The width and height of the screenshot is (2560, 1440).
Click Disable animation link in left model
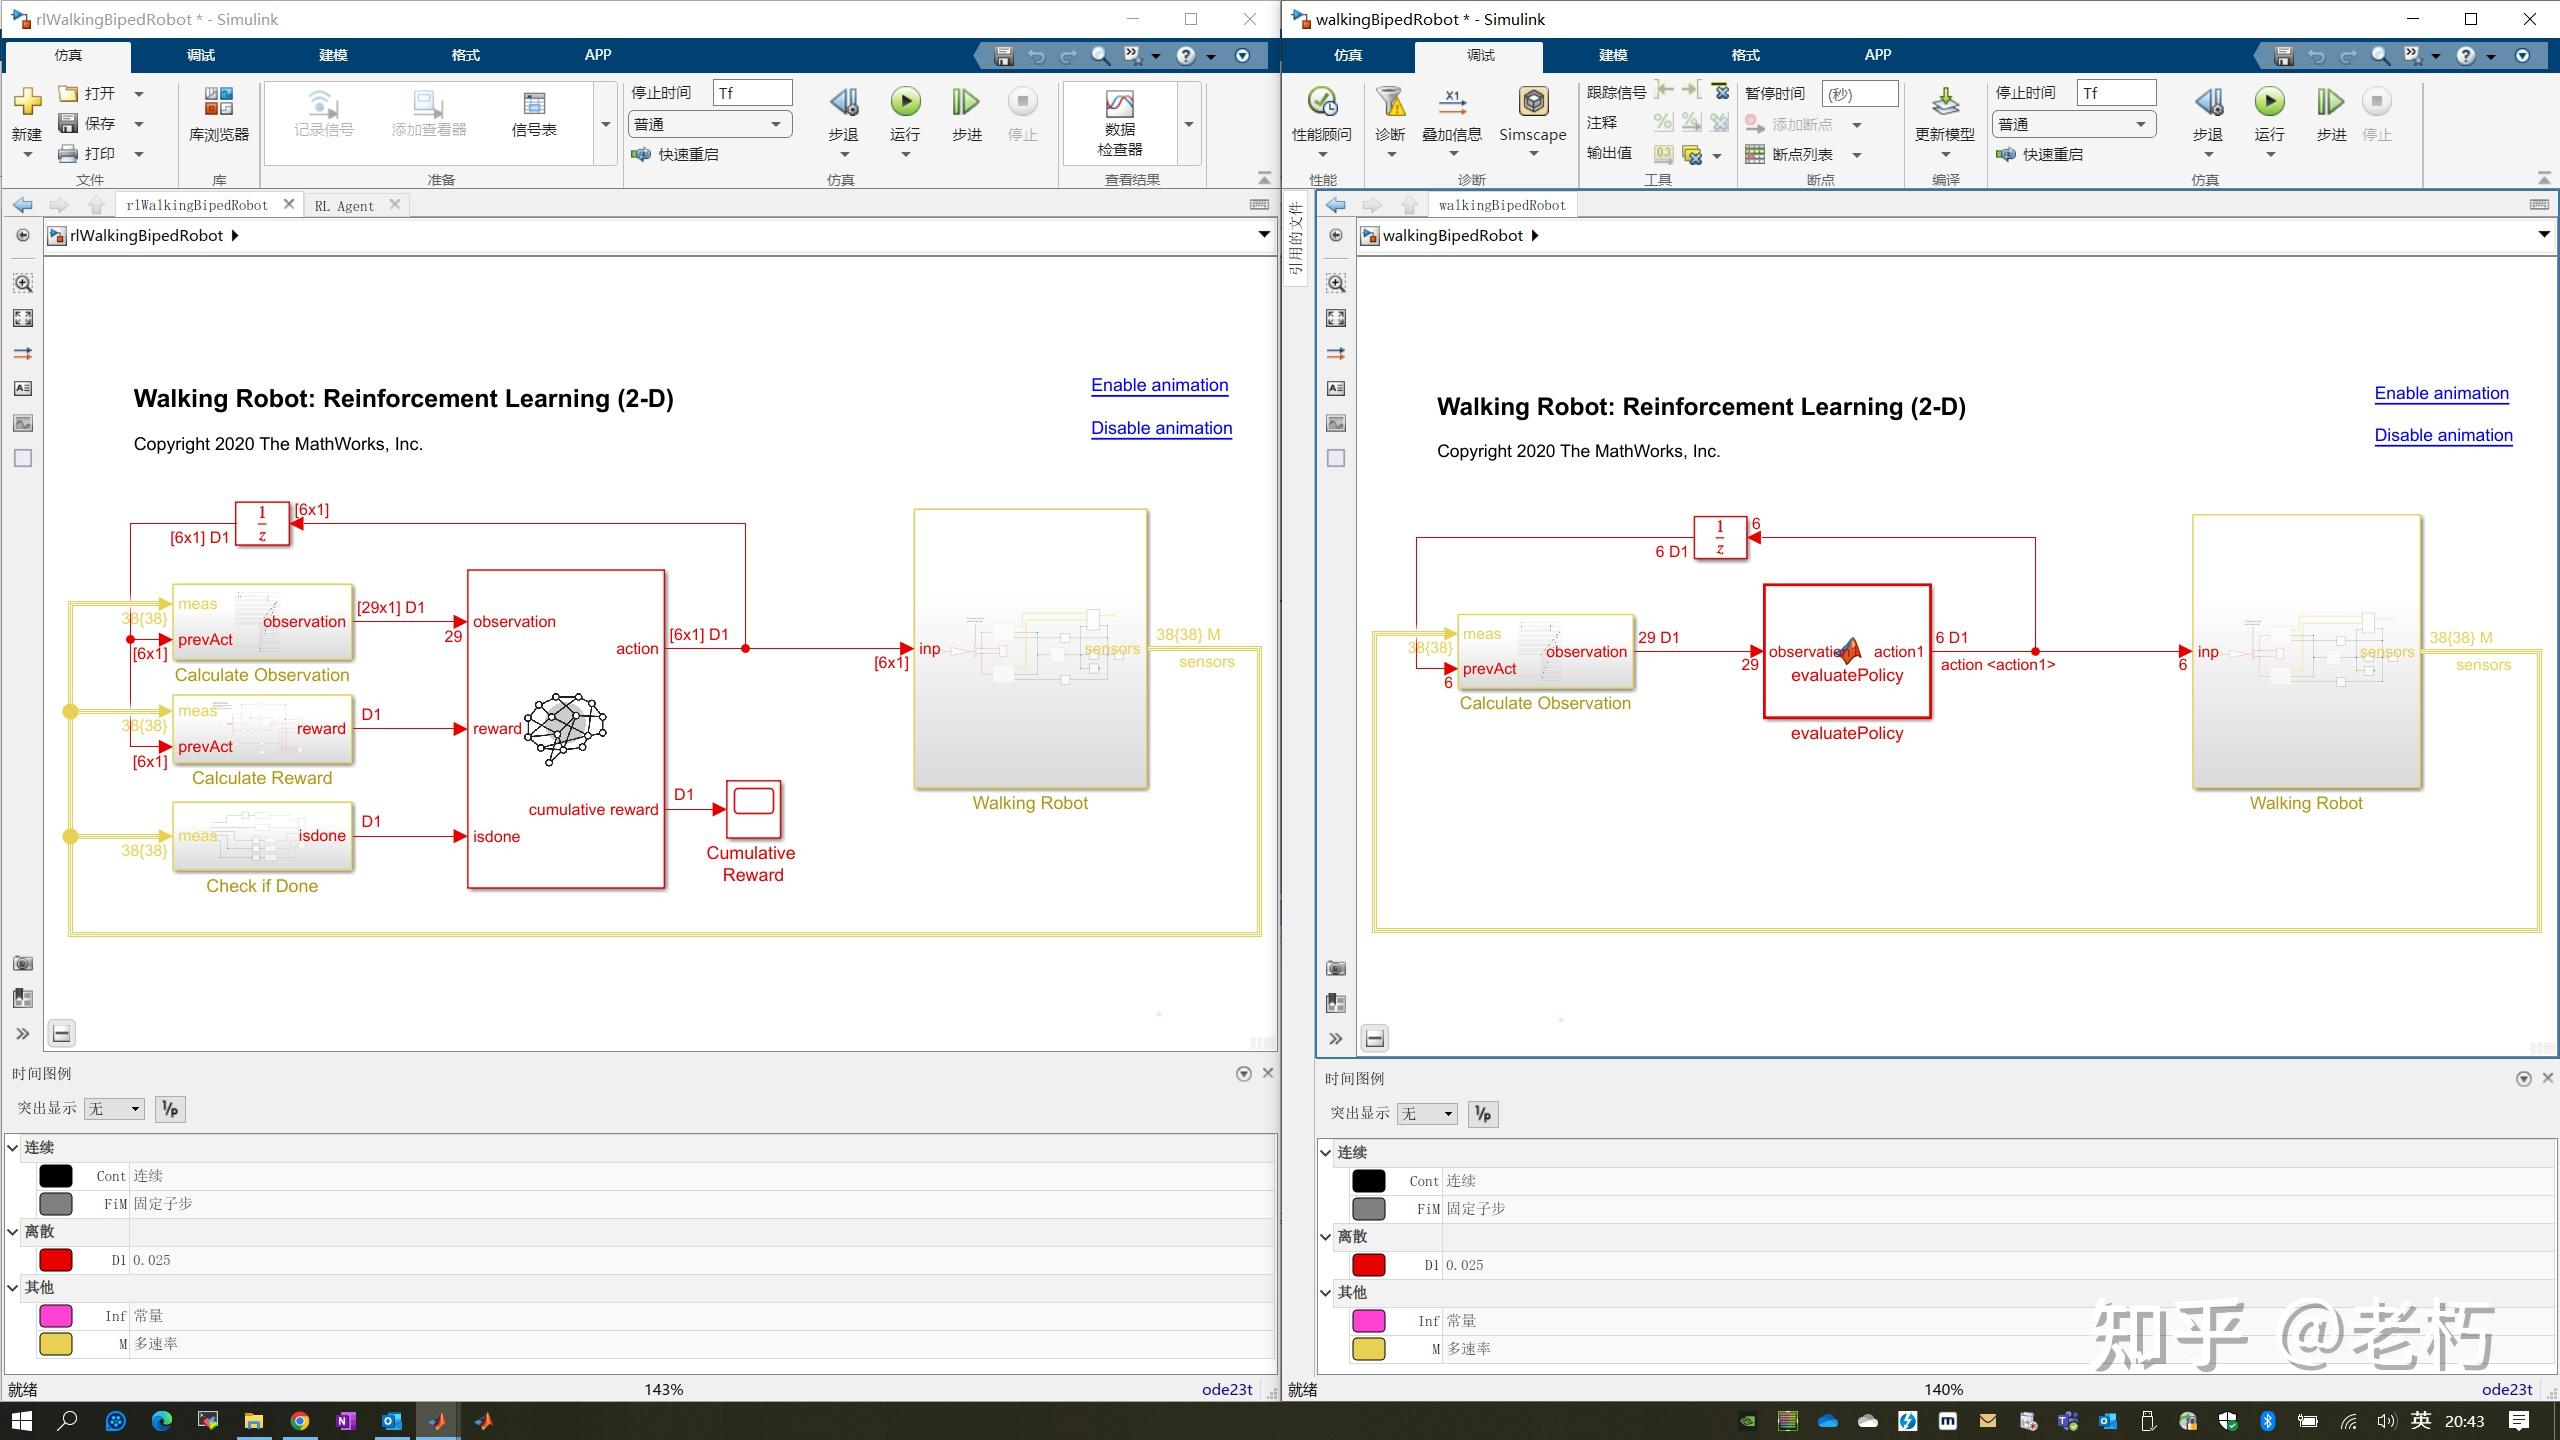pyautogui.click(x=1161, y=428)
